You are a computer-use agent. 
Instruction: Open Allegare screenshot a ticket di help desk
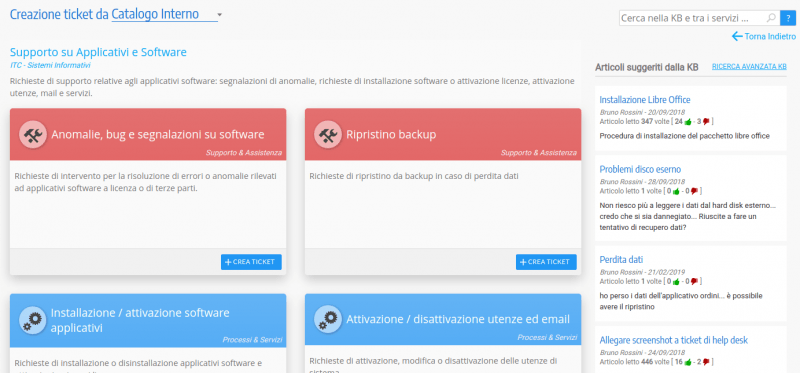(x=673, y=340)
